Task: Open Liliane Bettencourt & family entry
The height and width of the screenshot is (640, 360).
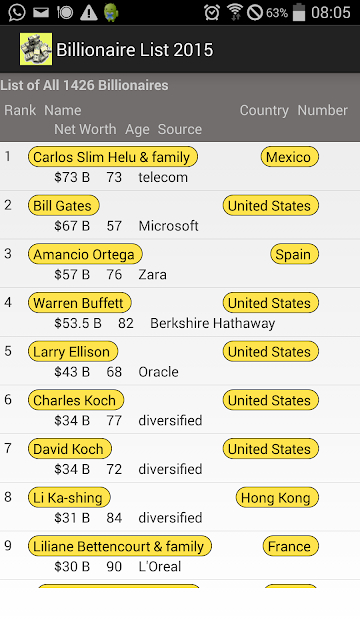Action: tap(120, 546)
